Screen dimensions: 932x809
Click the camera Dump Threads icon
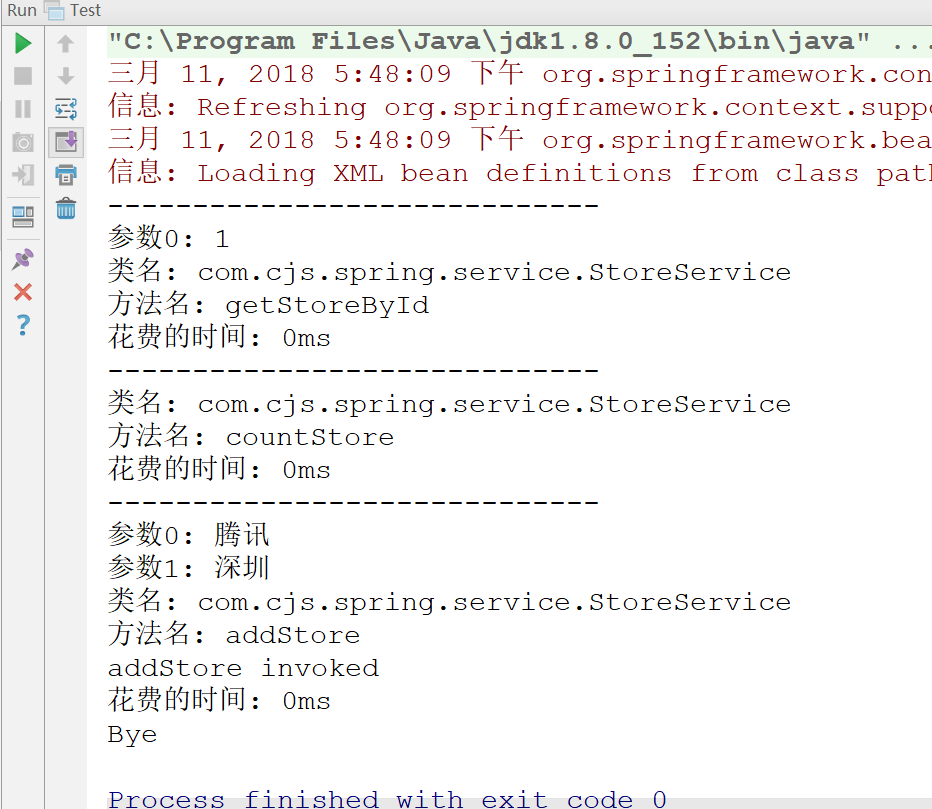23,142
